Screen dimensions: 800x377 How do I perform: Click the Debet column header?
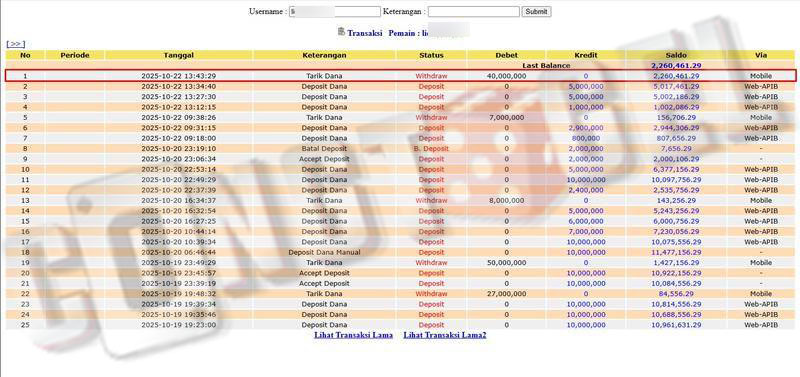[x=506, y=55]
